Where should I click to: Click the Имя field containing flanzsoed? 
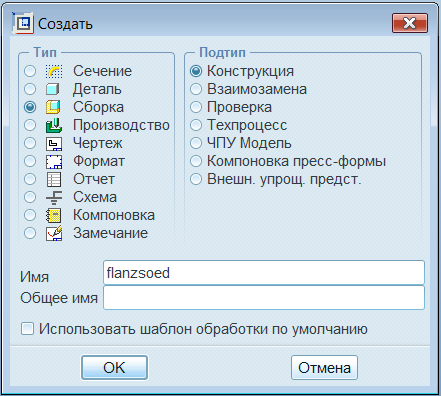[x=264, y=273]
